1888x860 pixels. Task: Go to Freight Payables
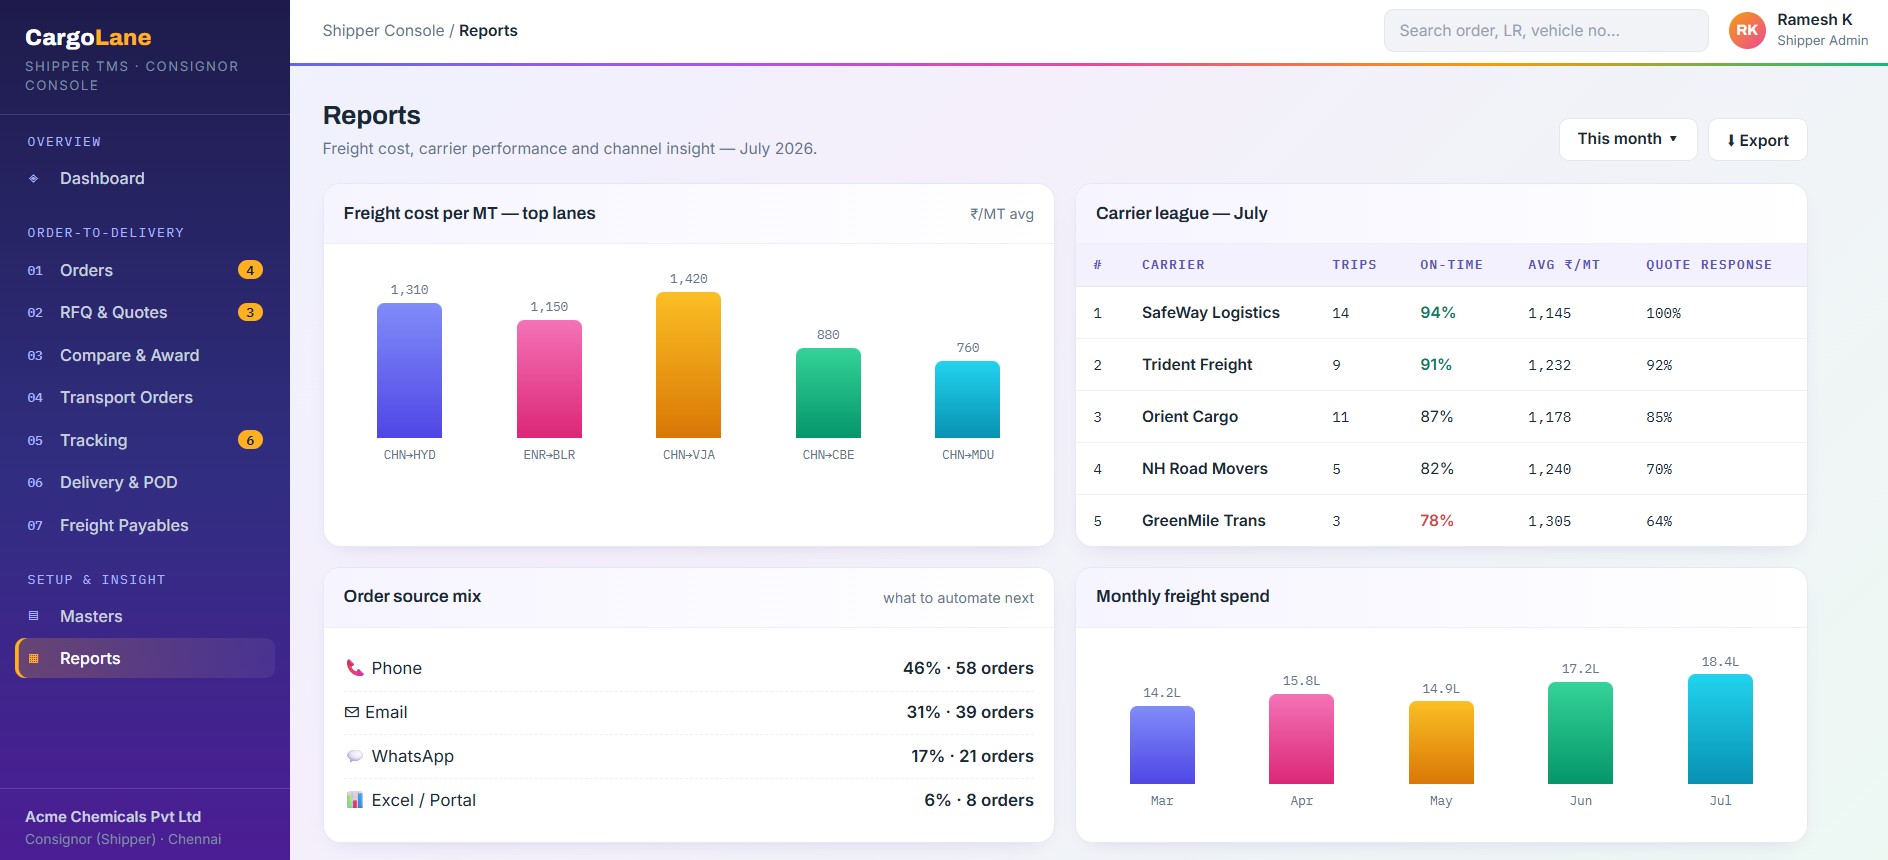tap(145, 525)
